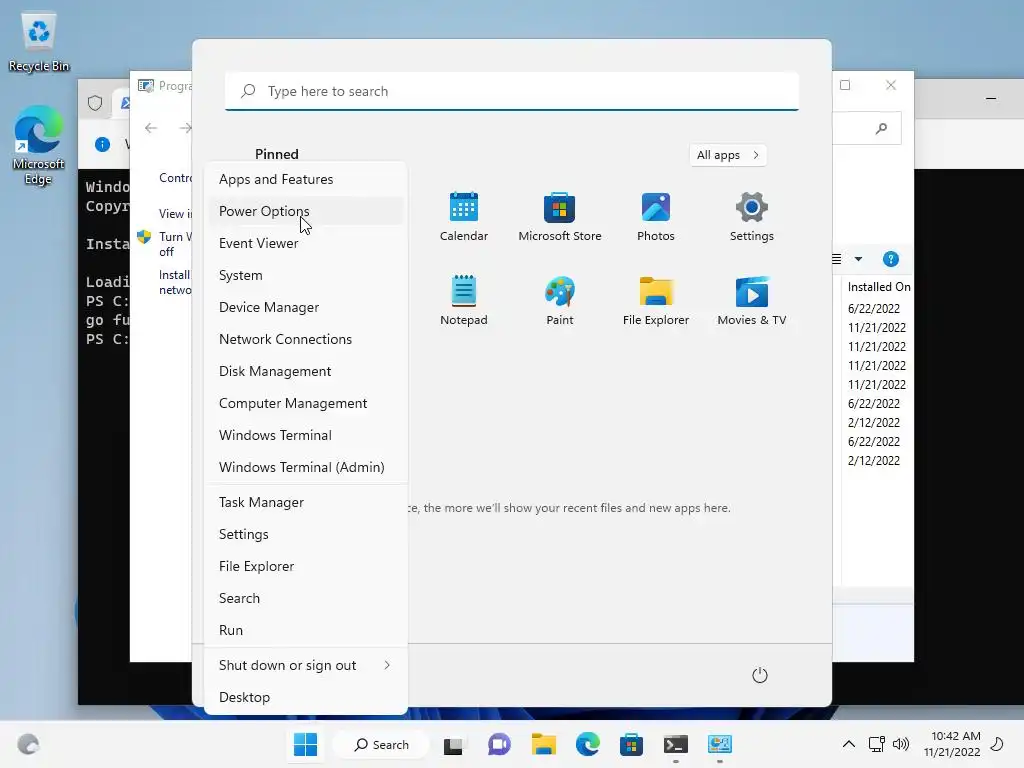Show hidden tray icons chevron

848,744
